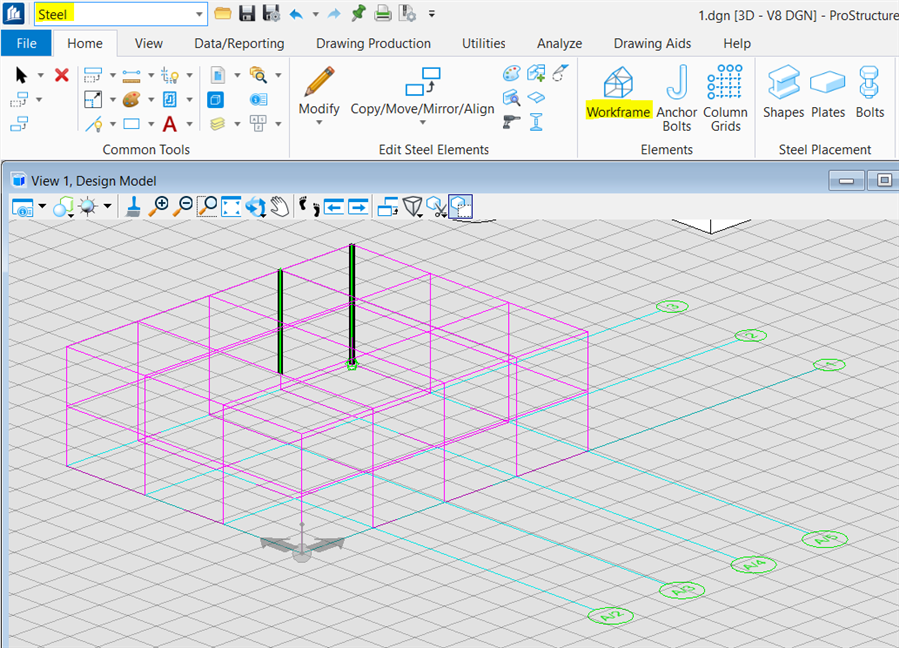Click the View 1 window icon in title bar

[x=19, y=181]
